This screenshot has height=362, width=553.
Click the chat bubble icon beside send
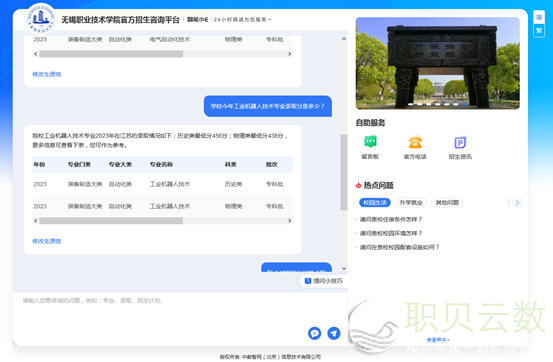(x=315, y=333)
